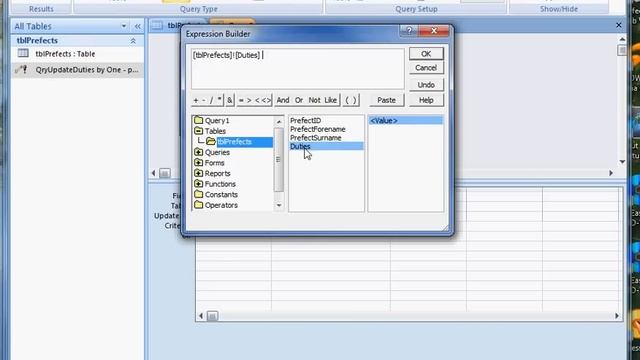Screen dimensions: 640x360
Task: Collapse the navigation pane shutter
Action: [x=138, y=26]
